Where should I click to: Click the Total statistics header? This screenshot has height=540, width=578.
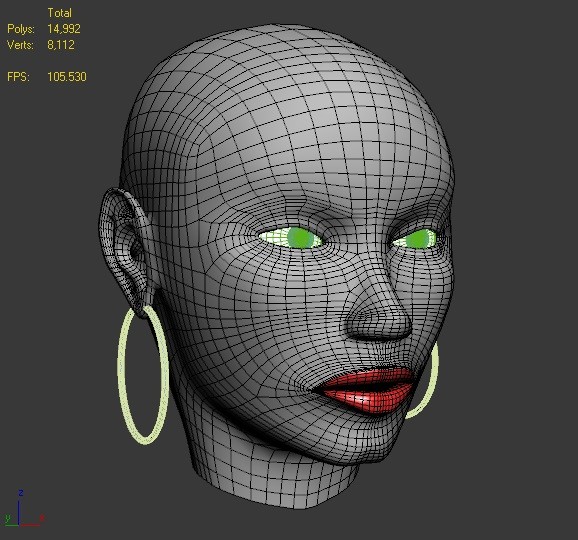click(59, 13)
